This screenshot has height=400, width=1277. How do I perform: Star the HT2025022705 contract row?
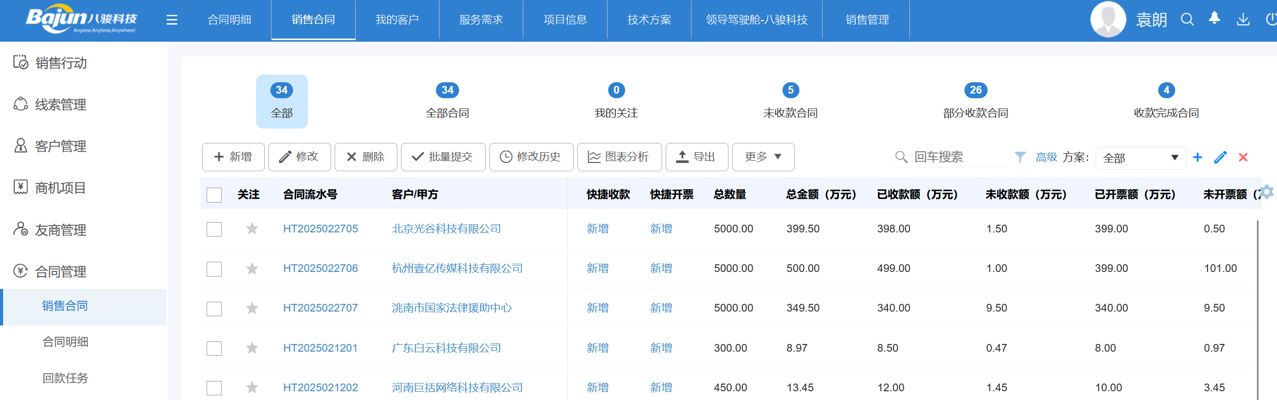pyautogui.click(x=252, y=229)
